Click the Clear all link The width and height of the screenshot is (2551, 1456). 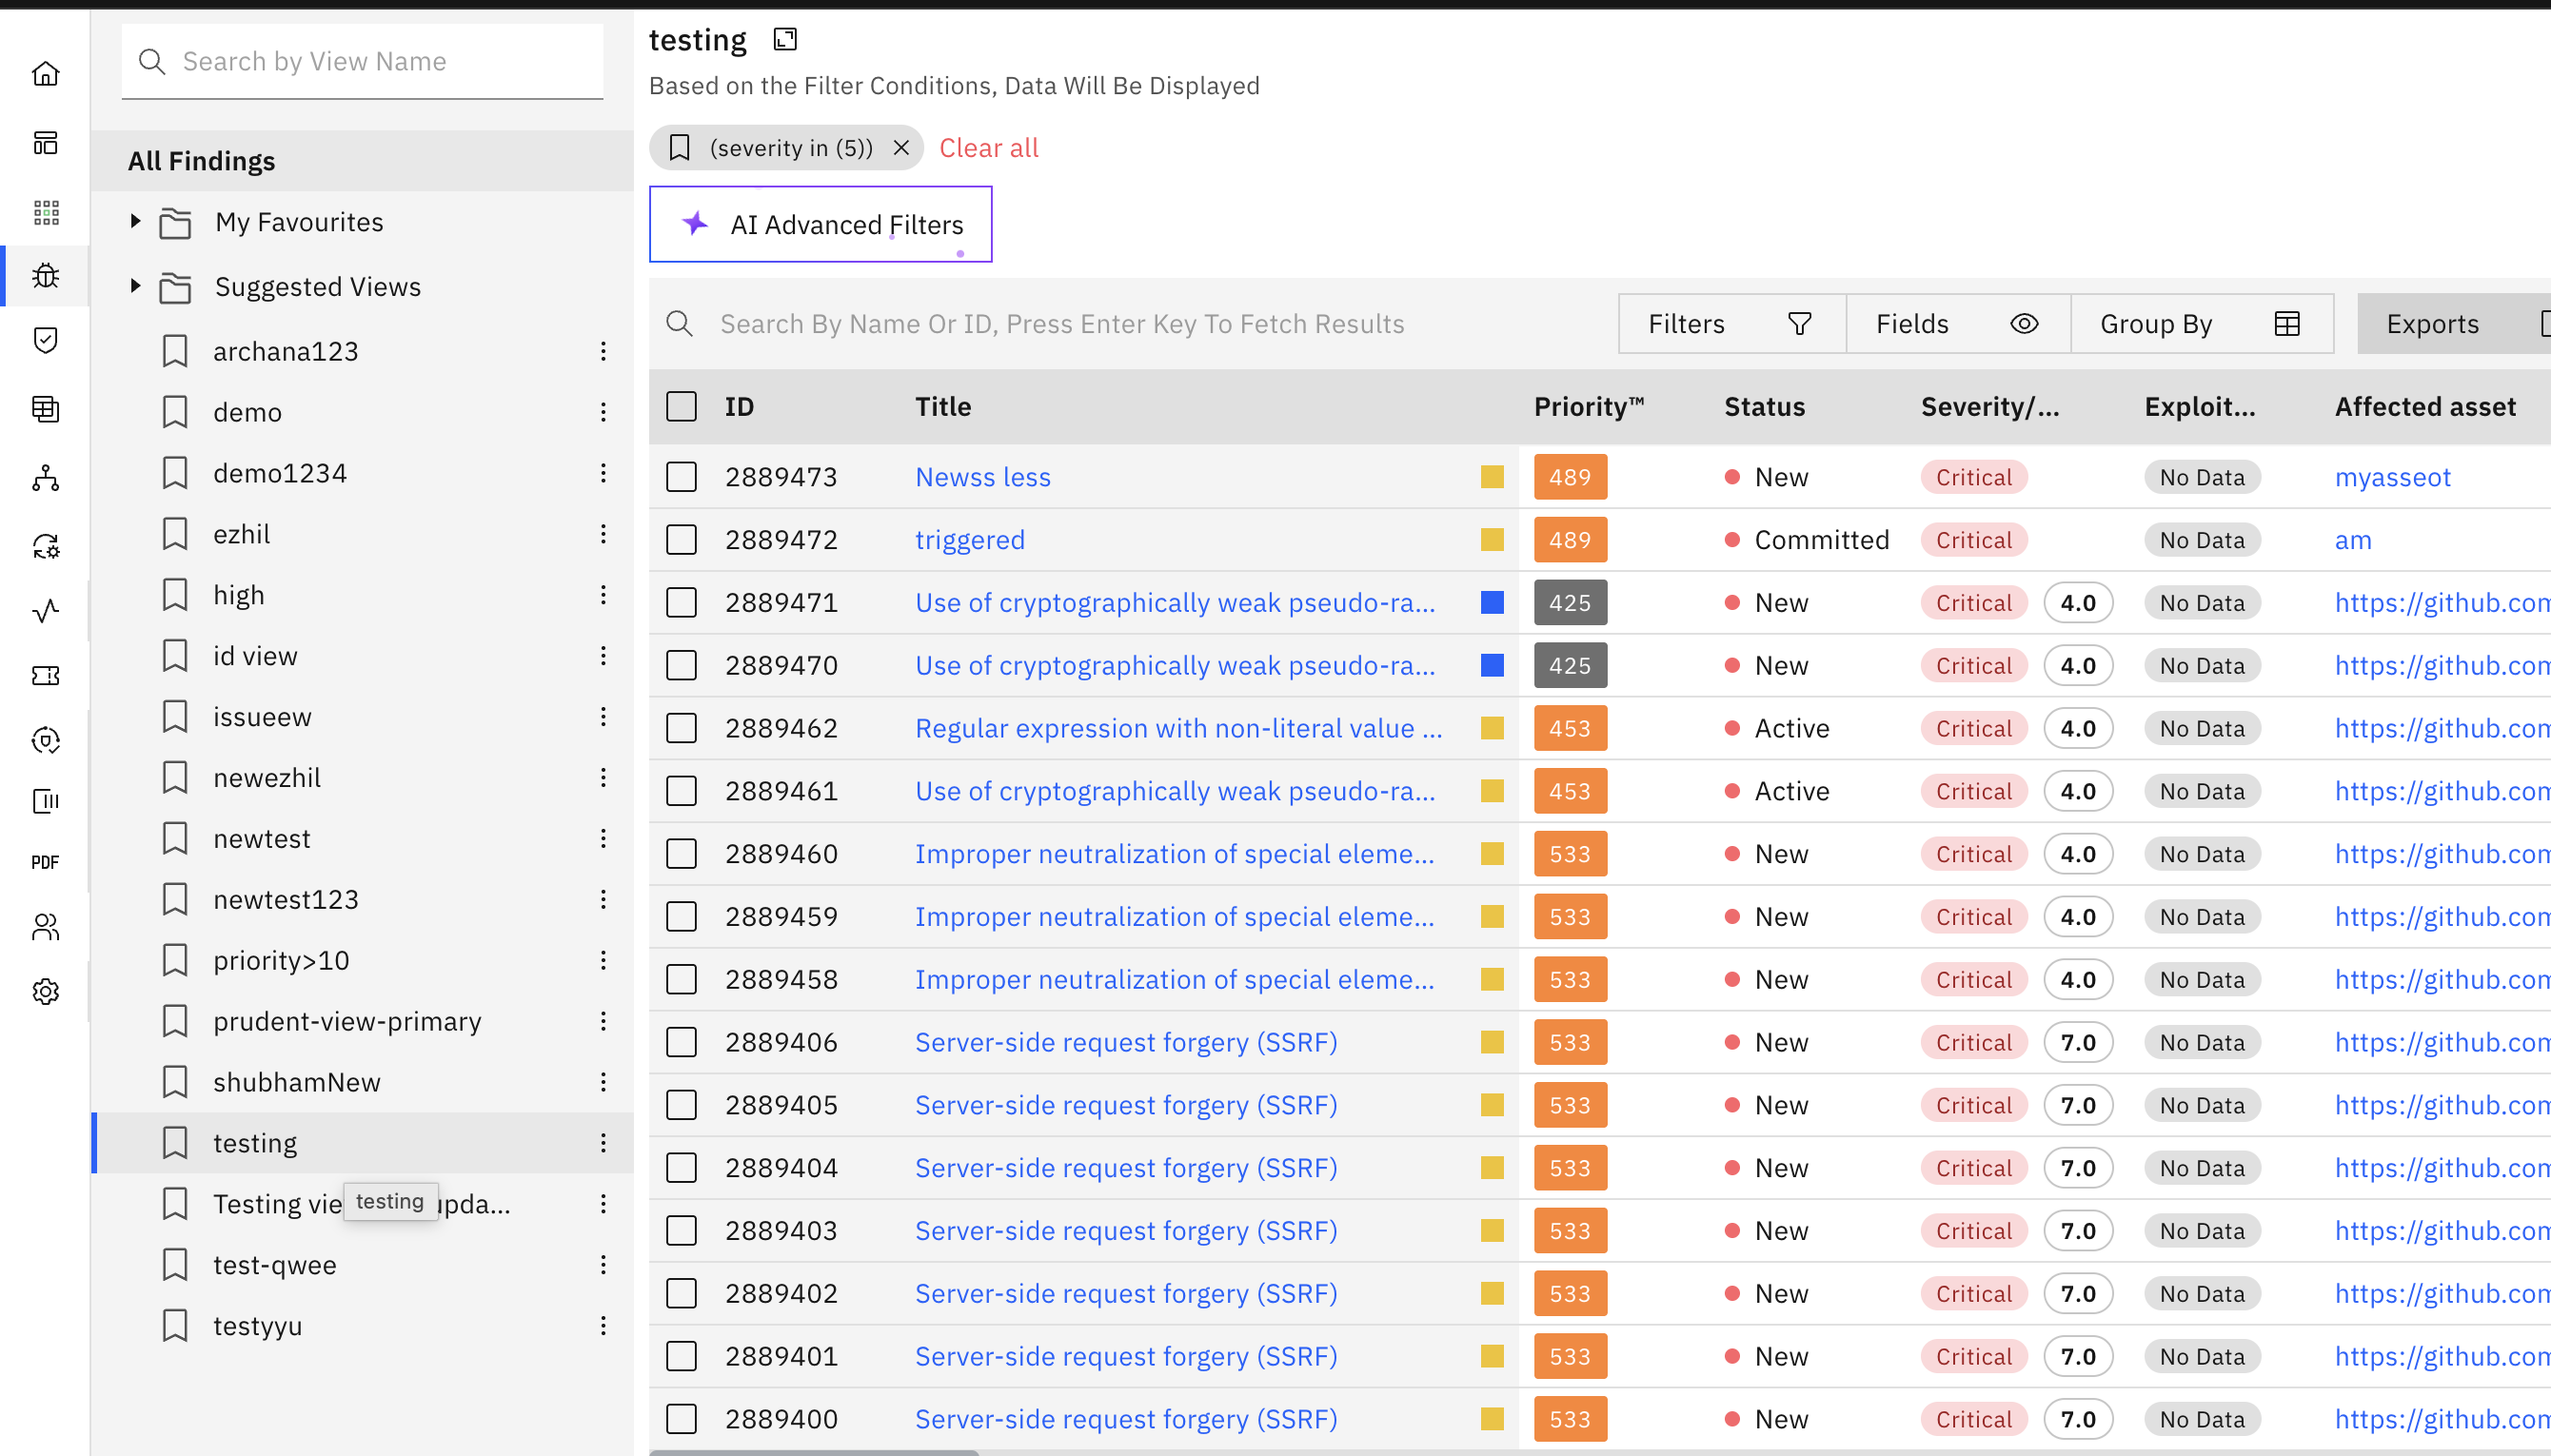tap(988, 148)
